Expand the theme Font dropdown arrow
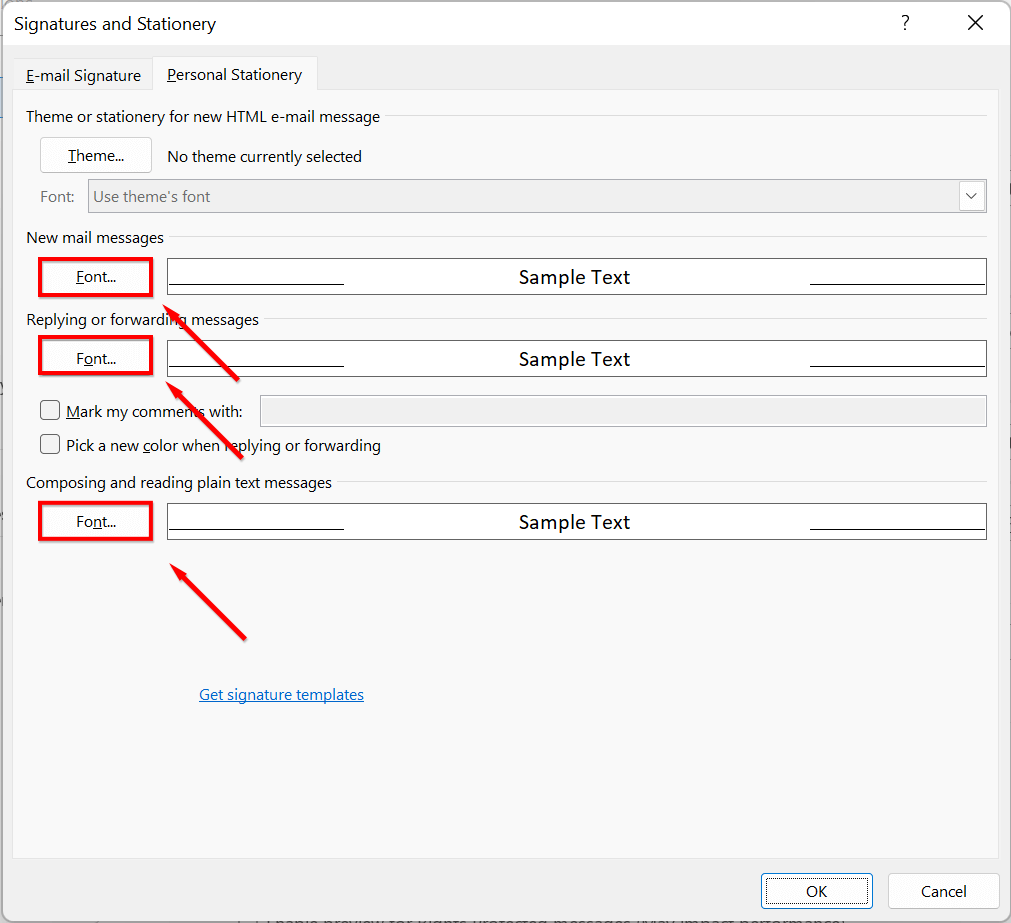Viewport: 1011px width, 923px height. (972, 197)
